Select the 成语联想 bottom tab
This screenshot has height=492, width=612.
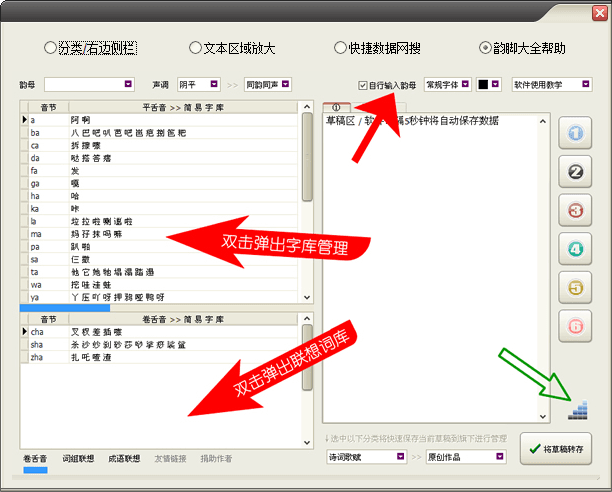tap(124, 458)
